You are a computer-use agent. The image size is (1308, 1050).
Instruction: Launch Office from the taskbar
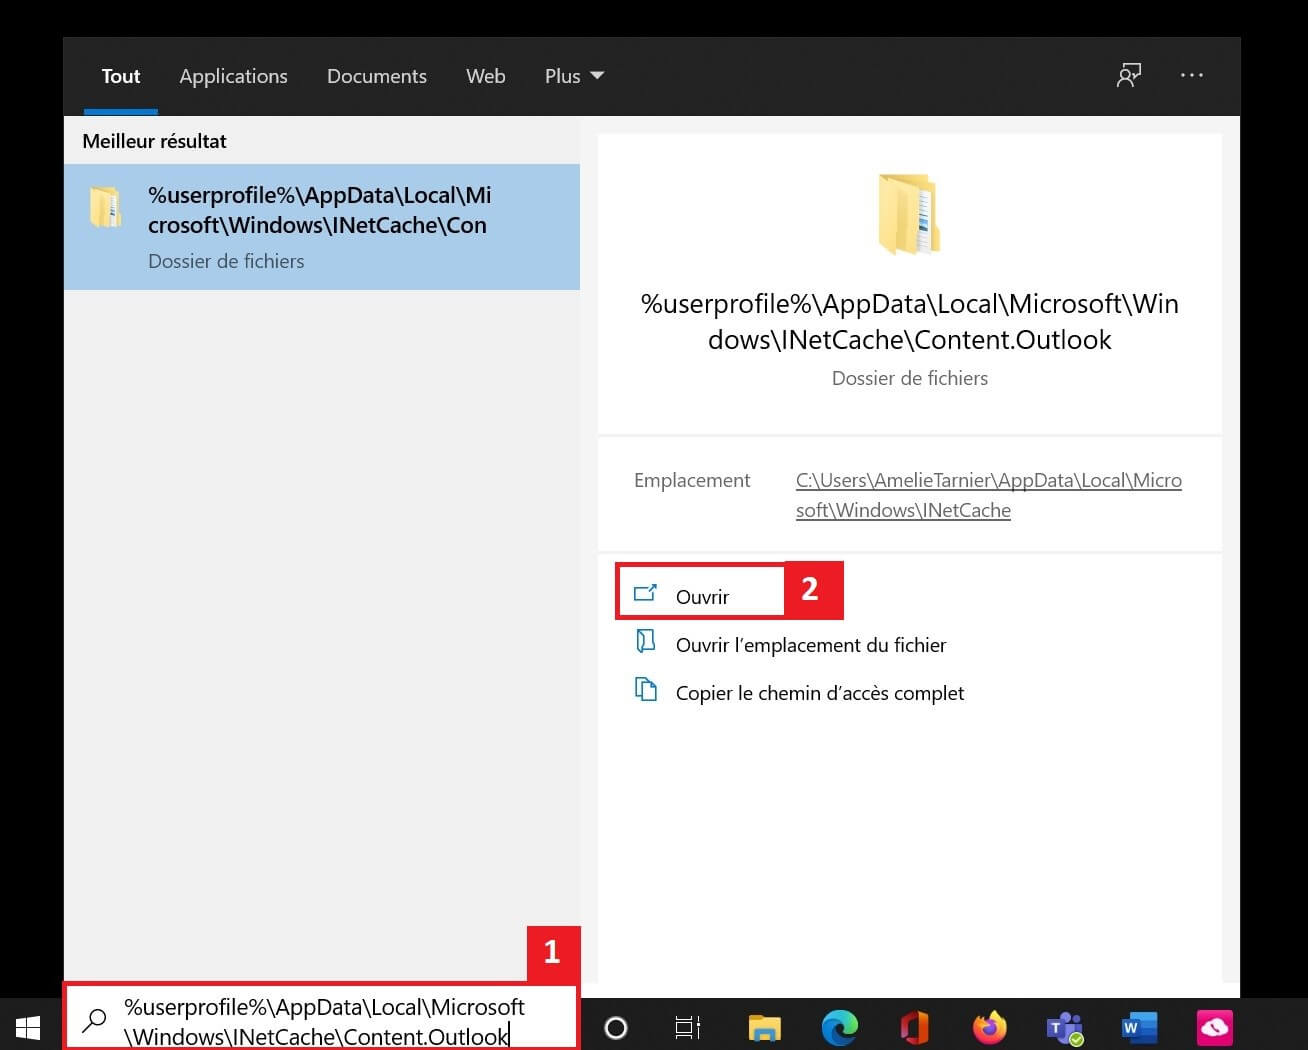pyautogui.click(x=914, y=1027)
